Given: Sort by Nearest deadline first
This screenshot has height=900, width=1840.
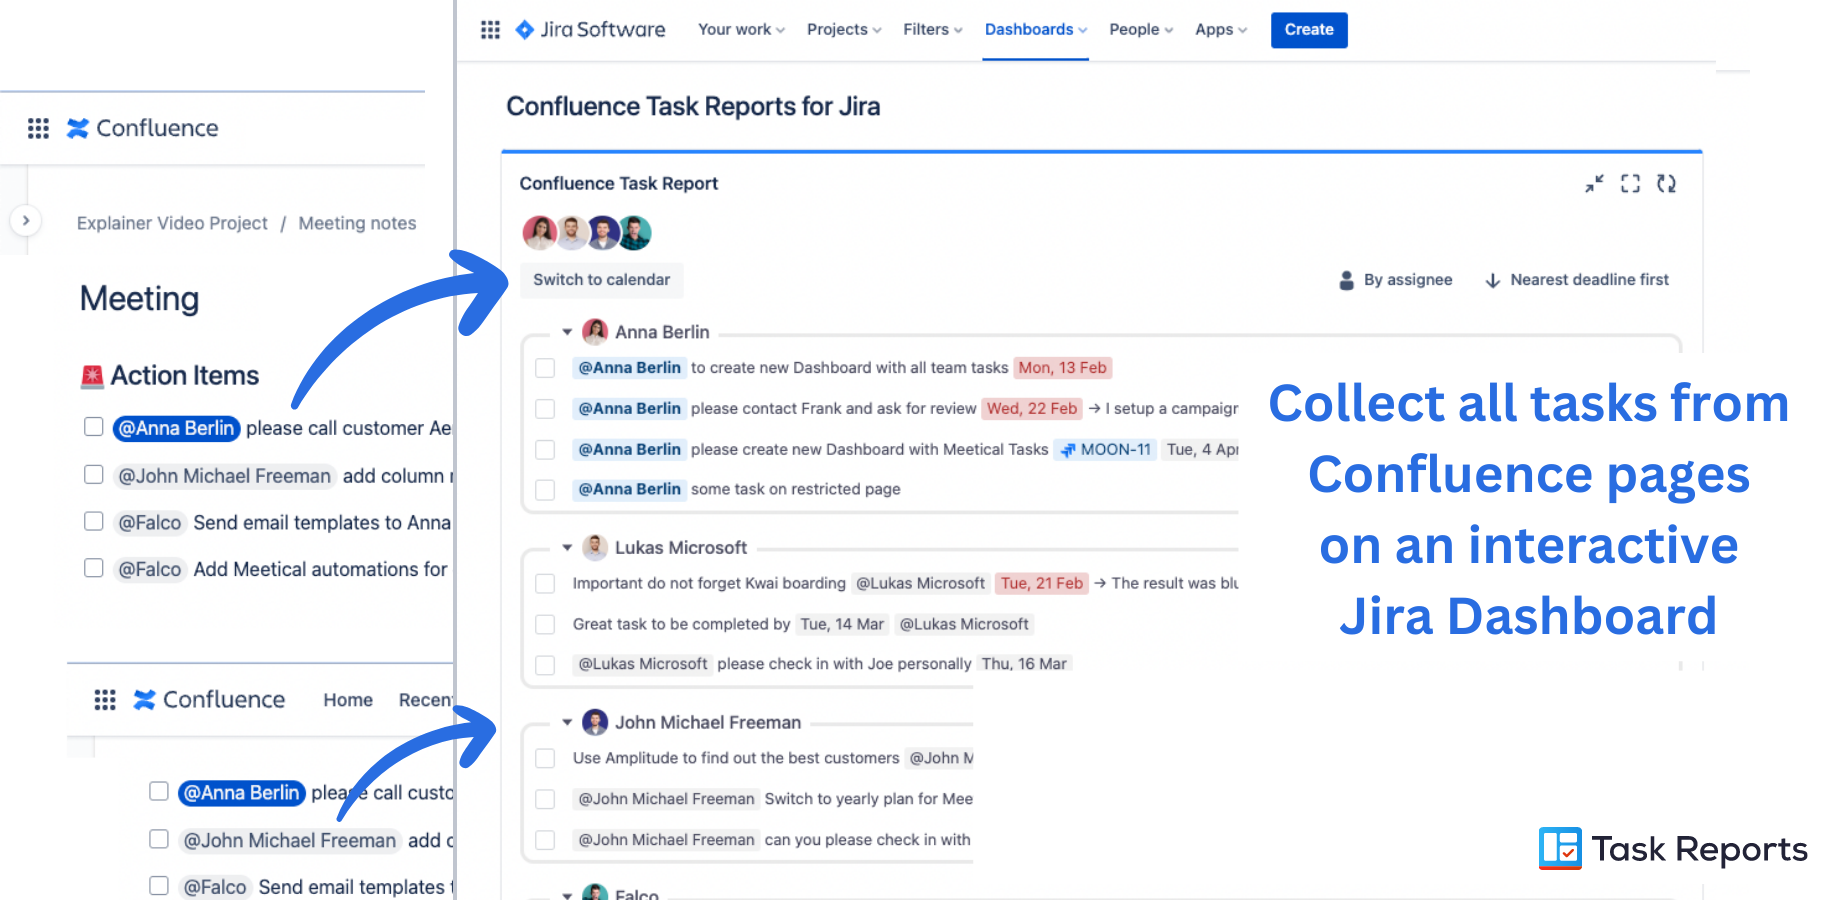Looking at the screenshot, I should [x=1577, y=280].
